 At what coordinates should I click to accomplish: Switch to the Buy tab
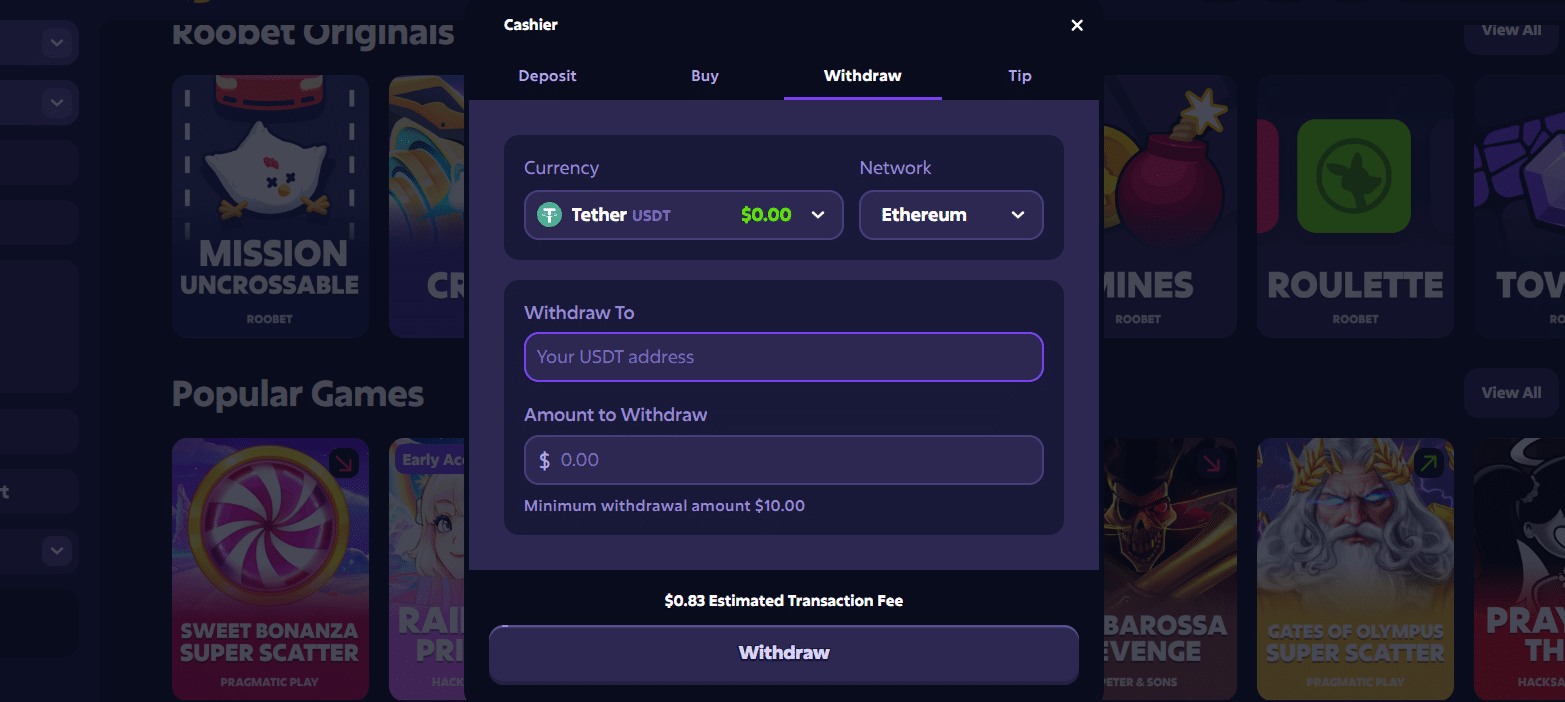pyautogui.click(x=705, y=75)
